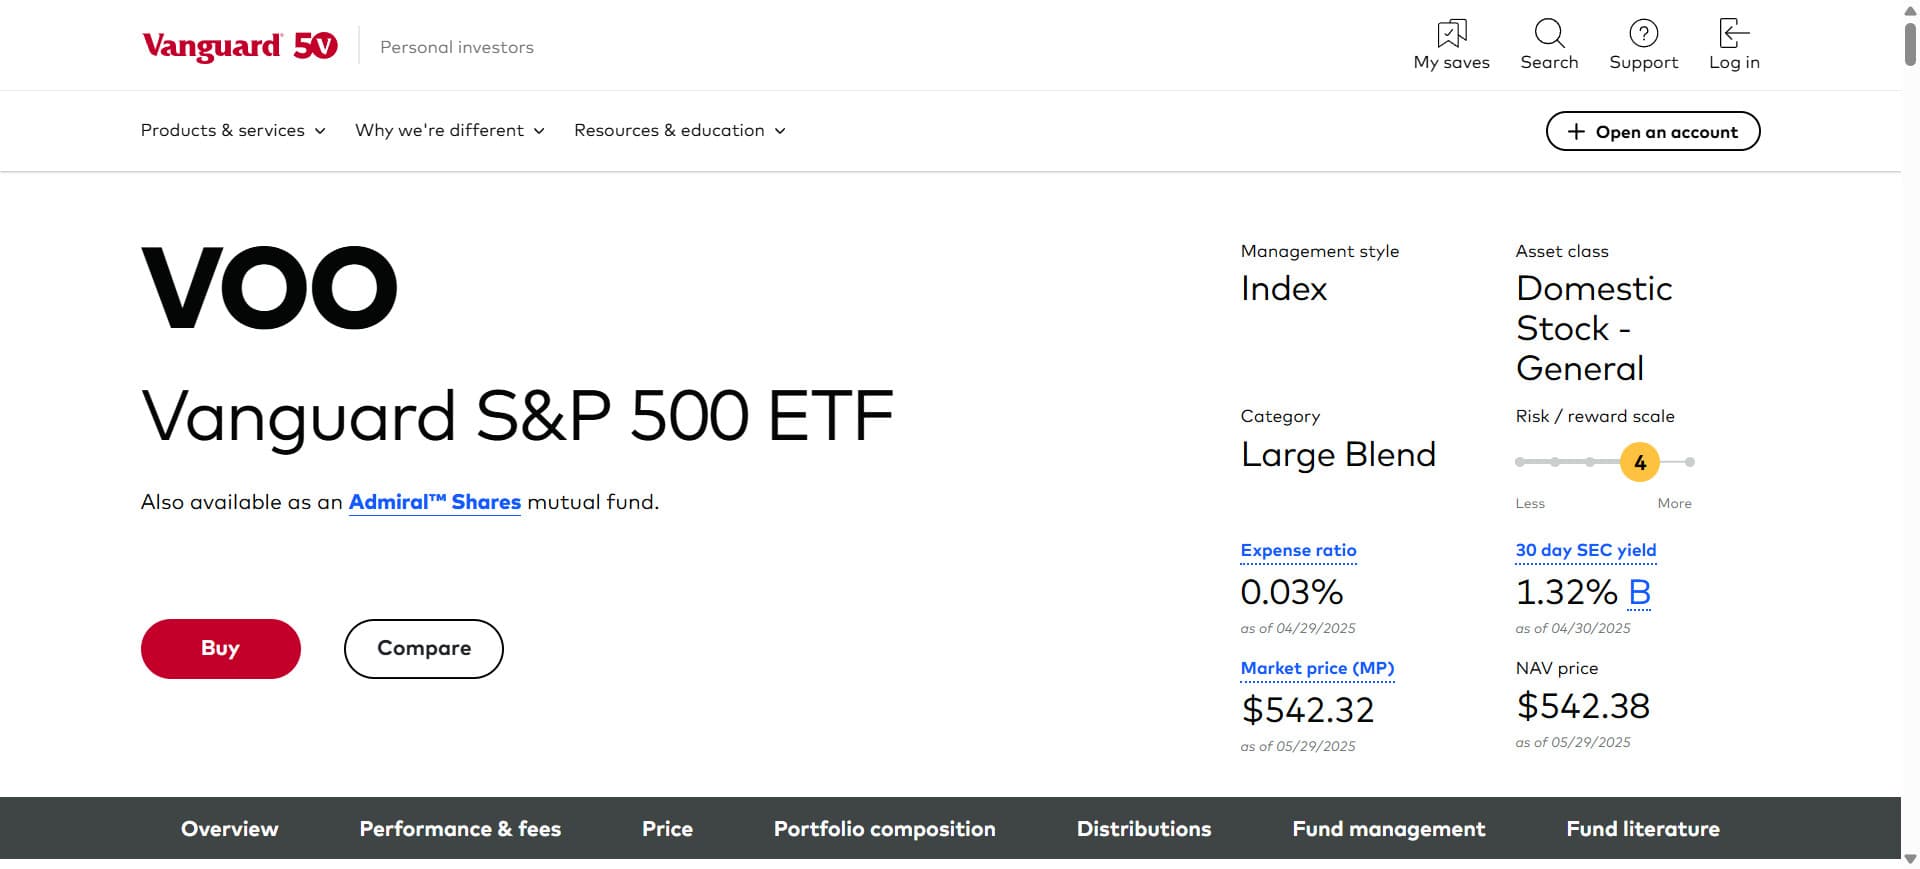Click the plus icon in Open an account
Viewport: 1920px width, 869px height.
tap(1576, 131)
